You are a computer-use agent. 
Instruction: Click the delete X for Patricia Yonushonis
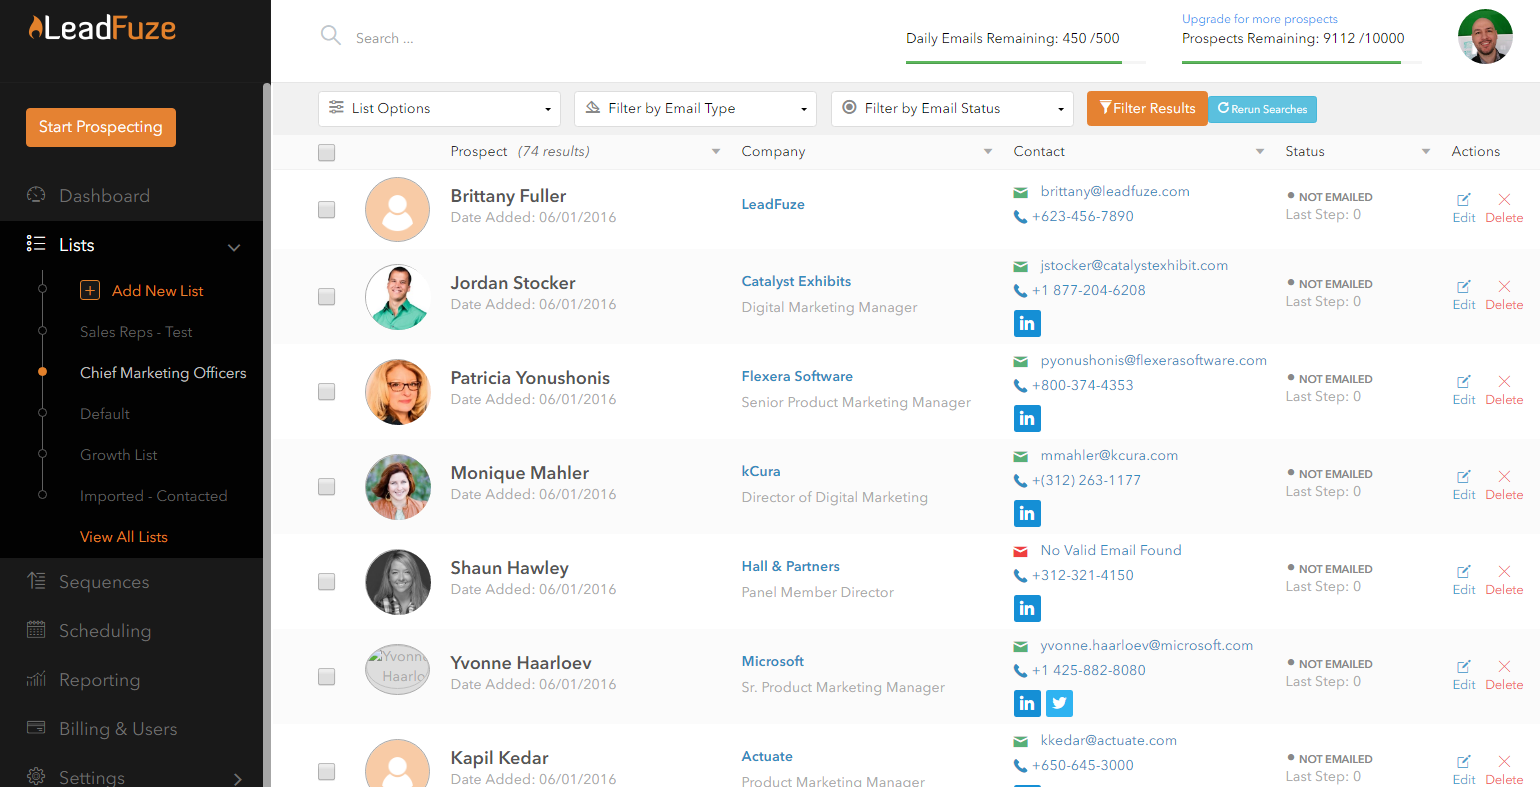click(x=1504, y=381)
